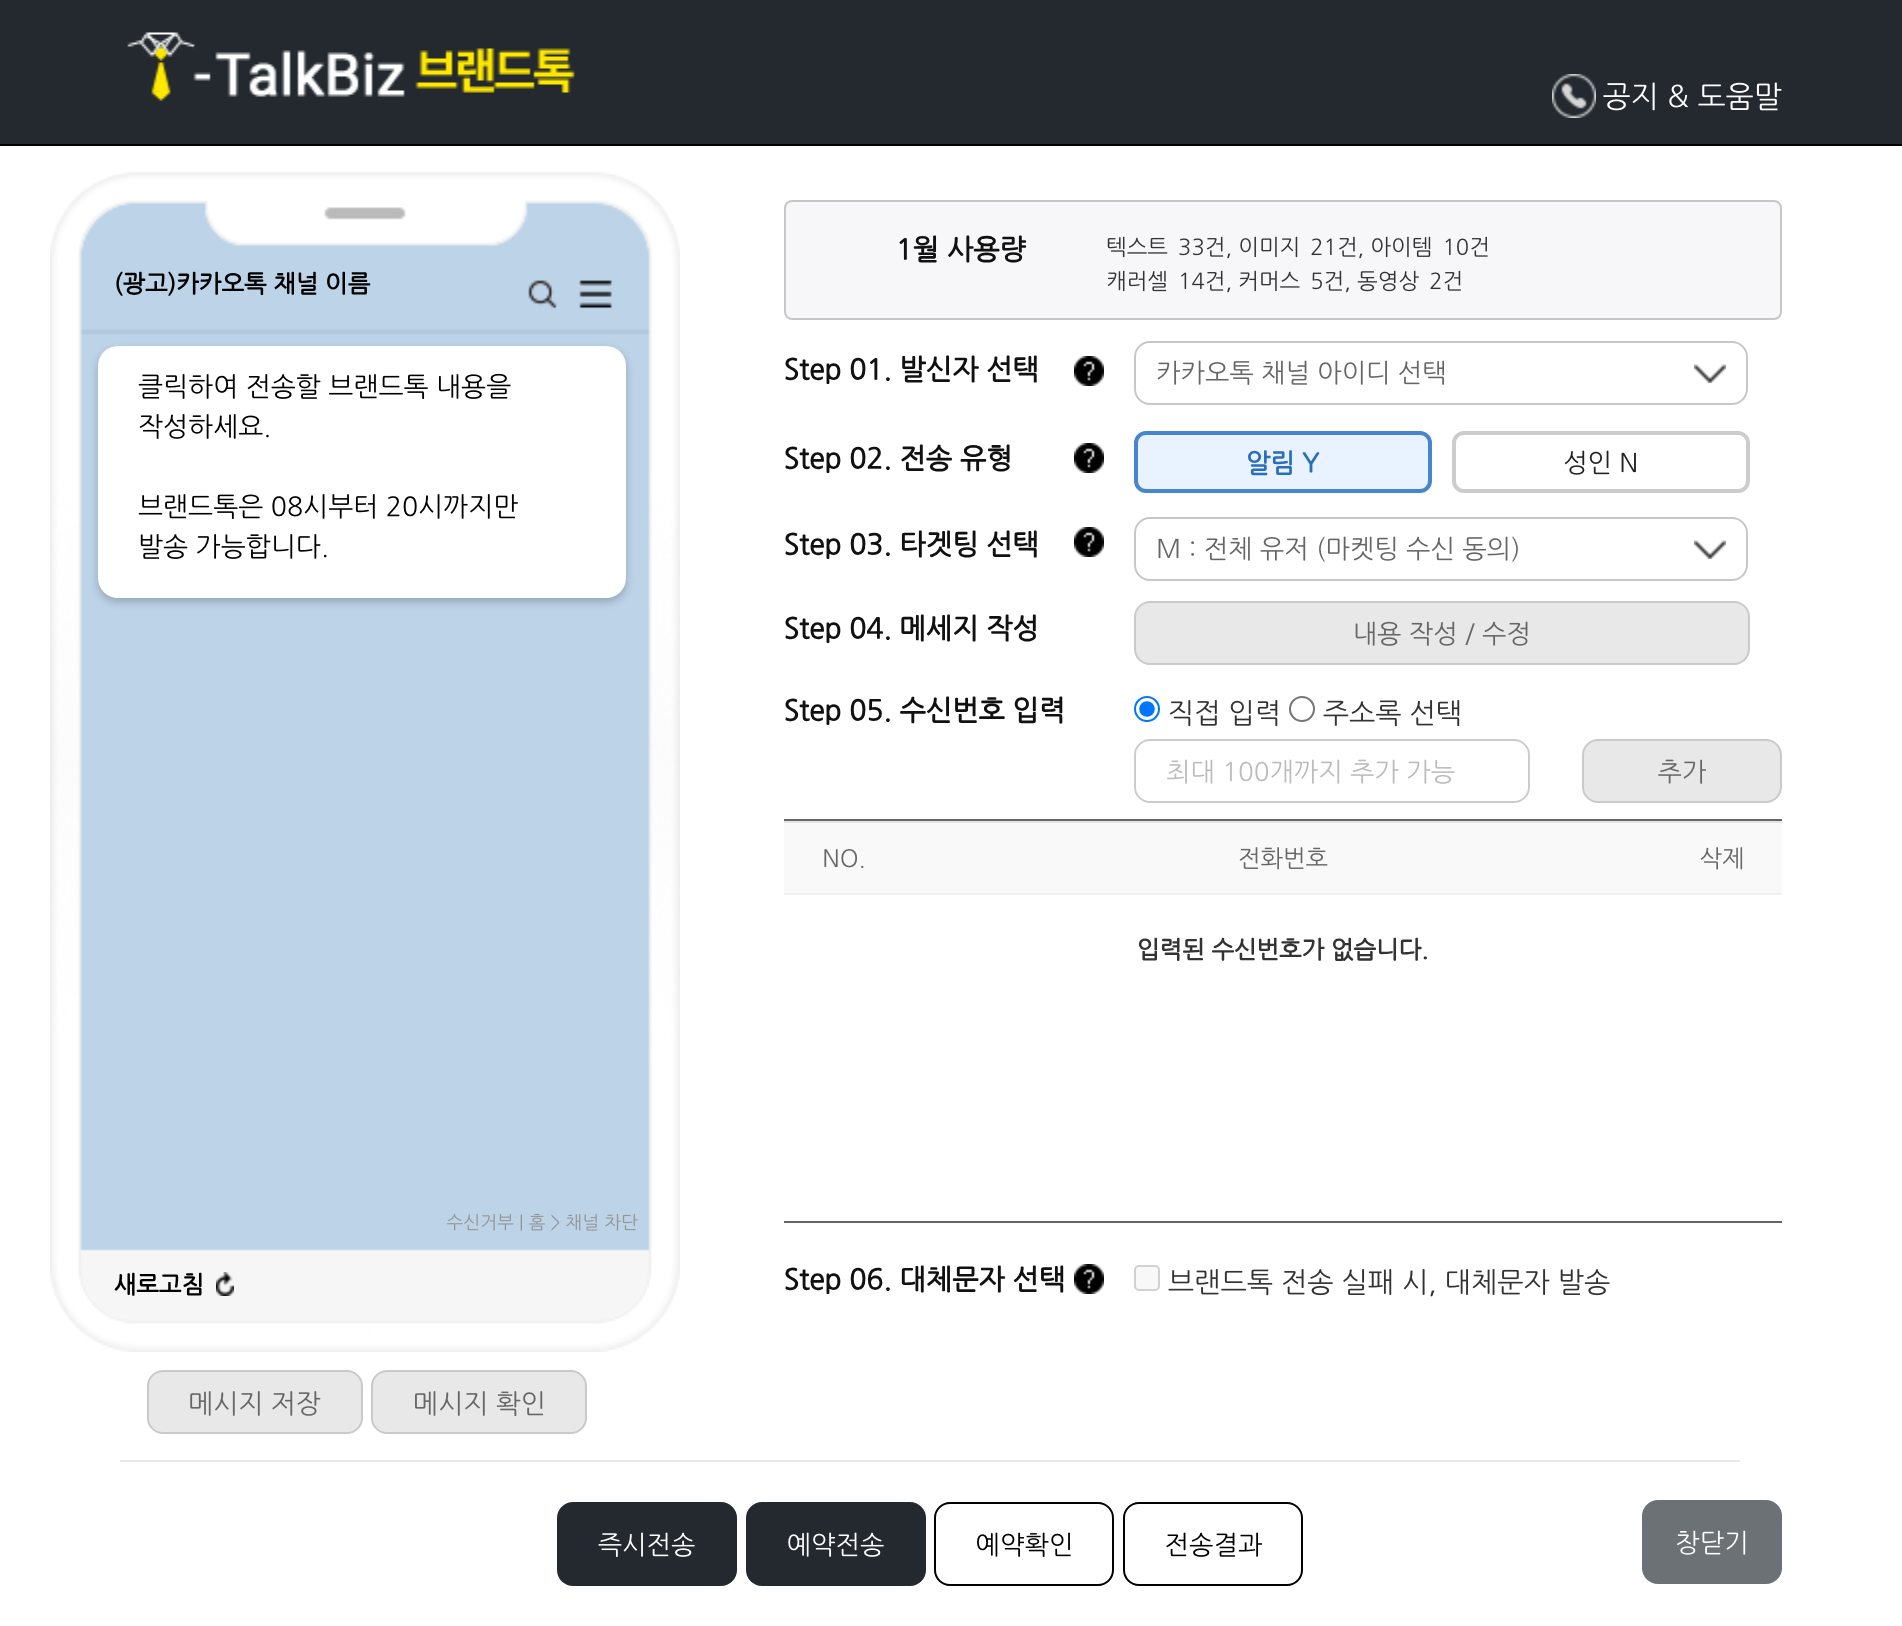
Task: Click the phone icon beside 공지 & 도움말
Action: point(1572,95)
